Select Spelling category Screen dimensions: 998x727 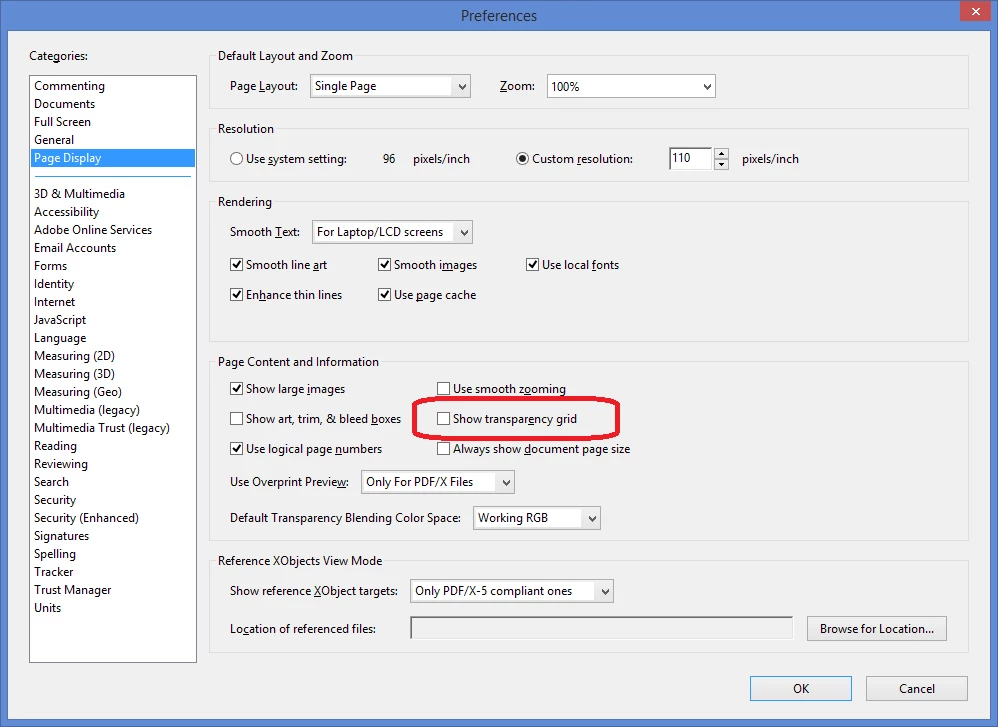(55, 554)
